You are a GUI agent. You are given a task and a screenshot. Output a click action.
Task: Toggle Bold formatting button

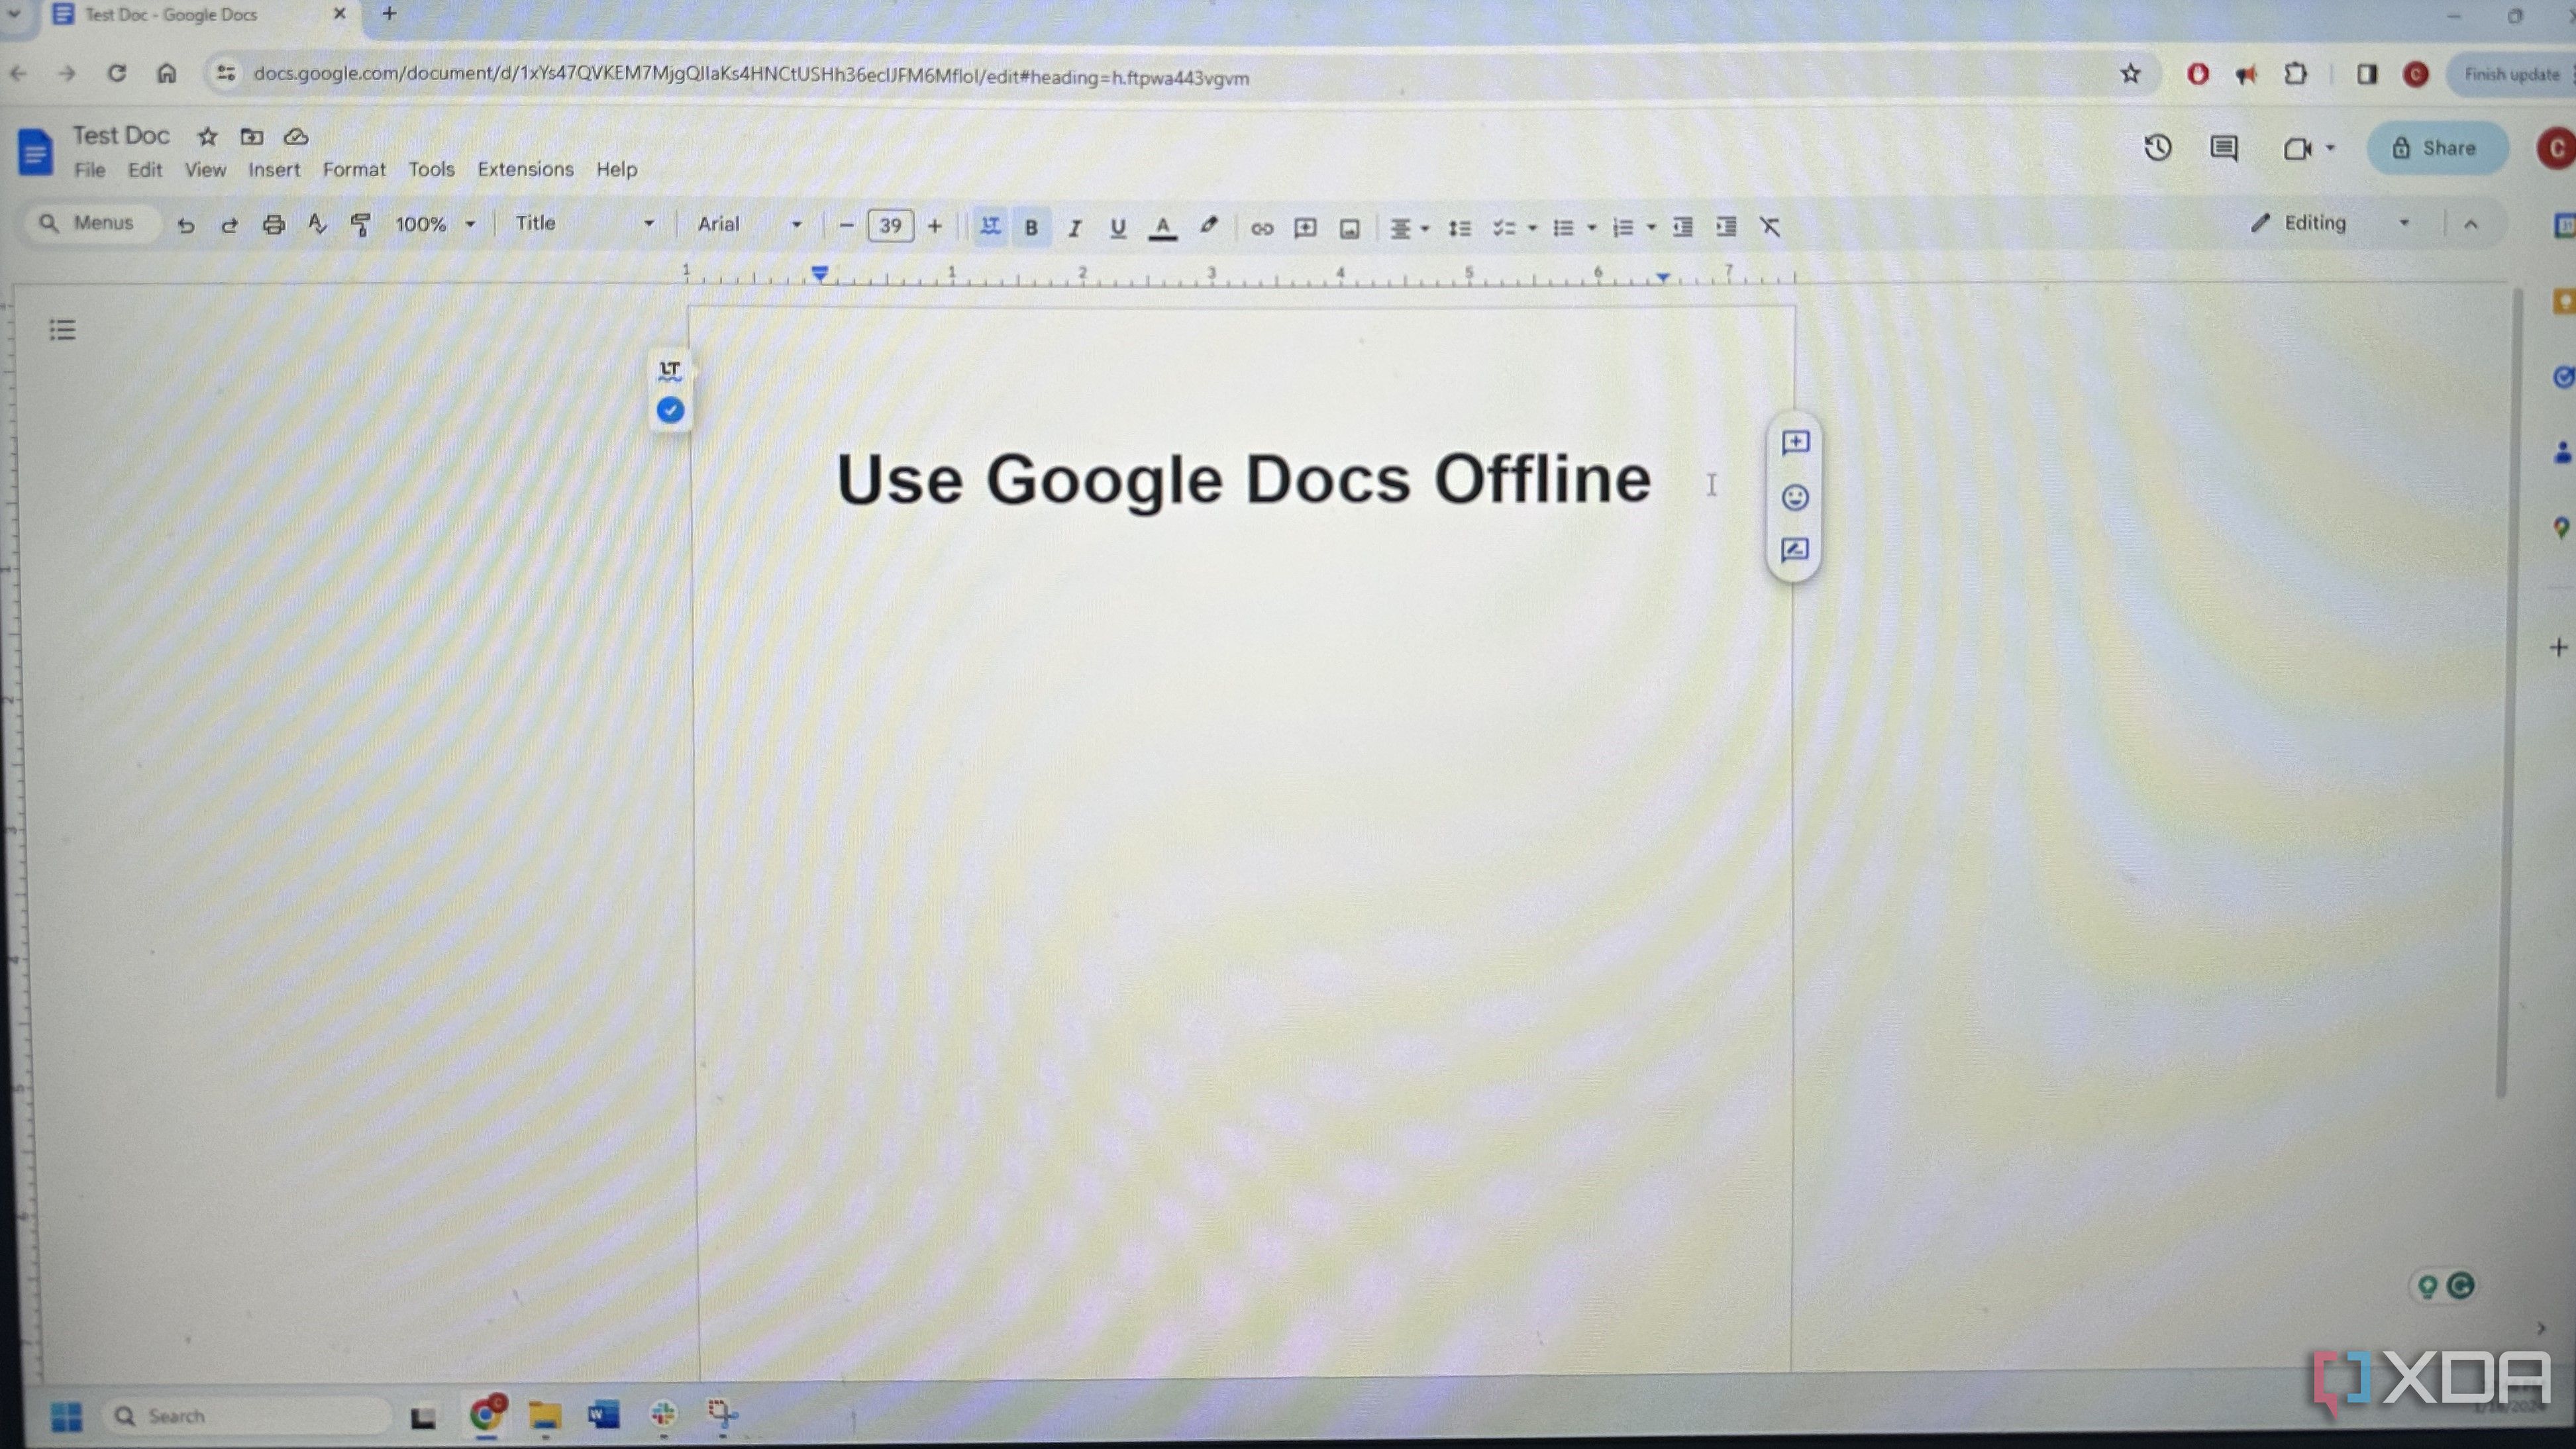click(1031, 228)
